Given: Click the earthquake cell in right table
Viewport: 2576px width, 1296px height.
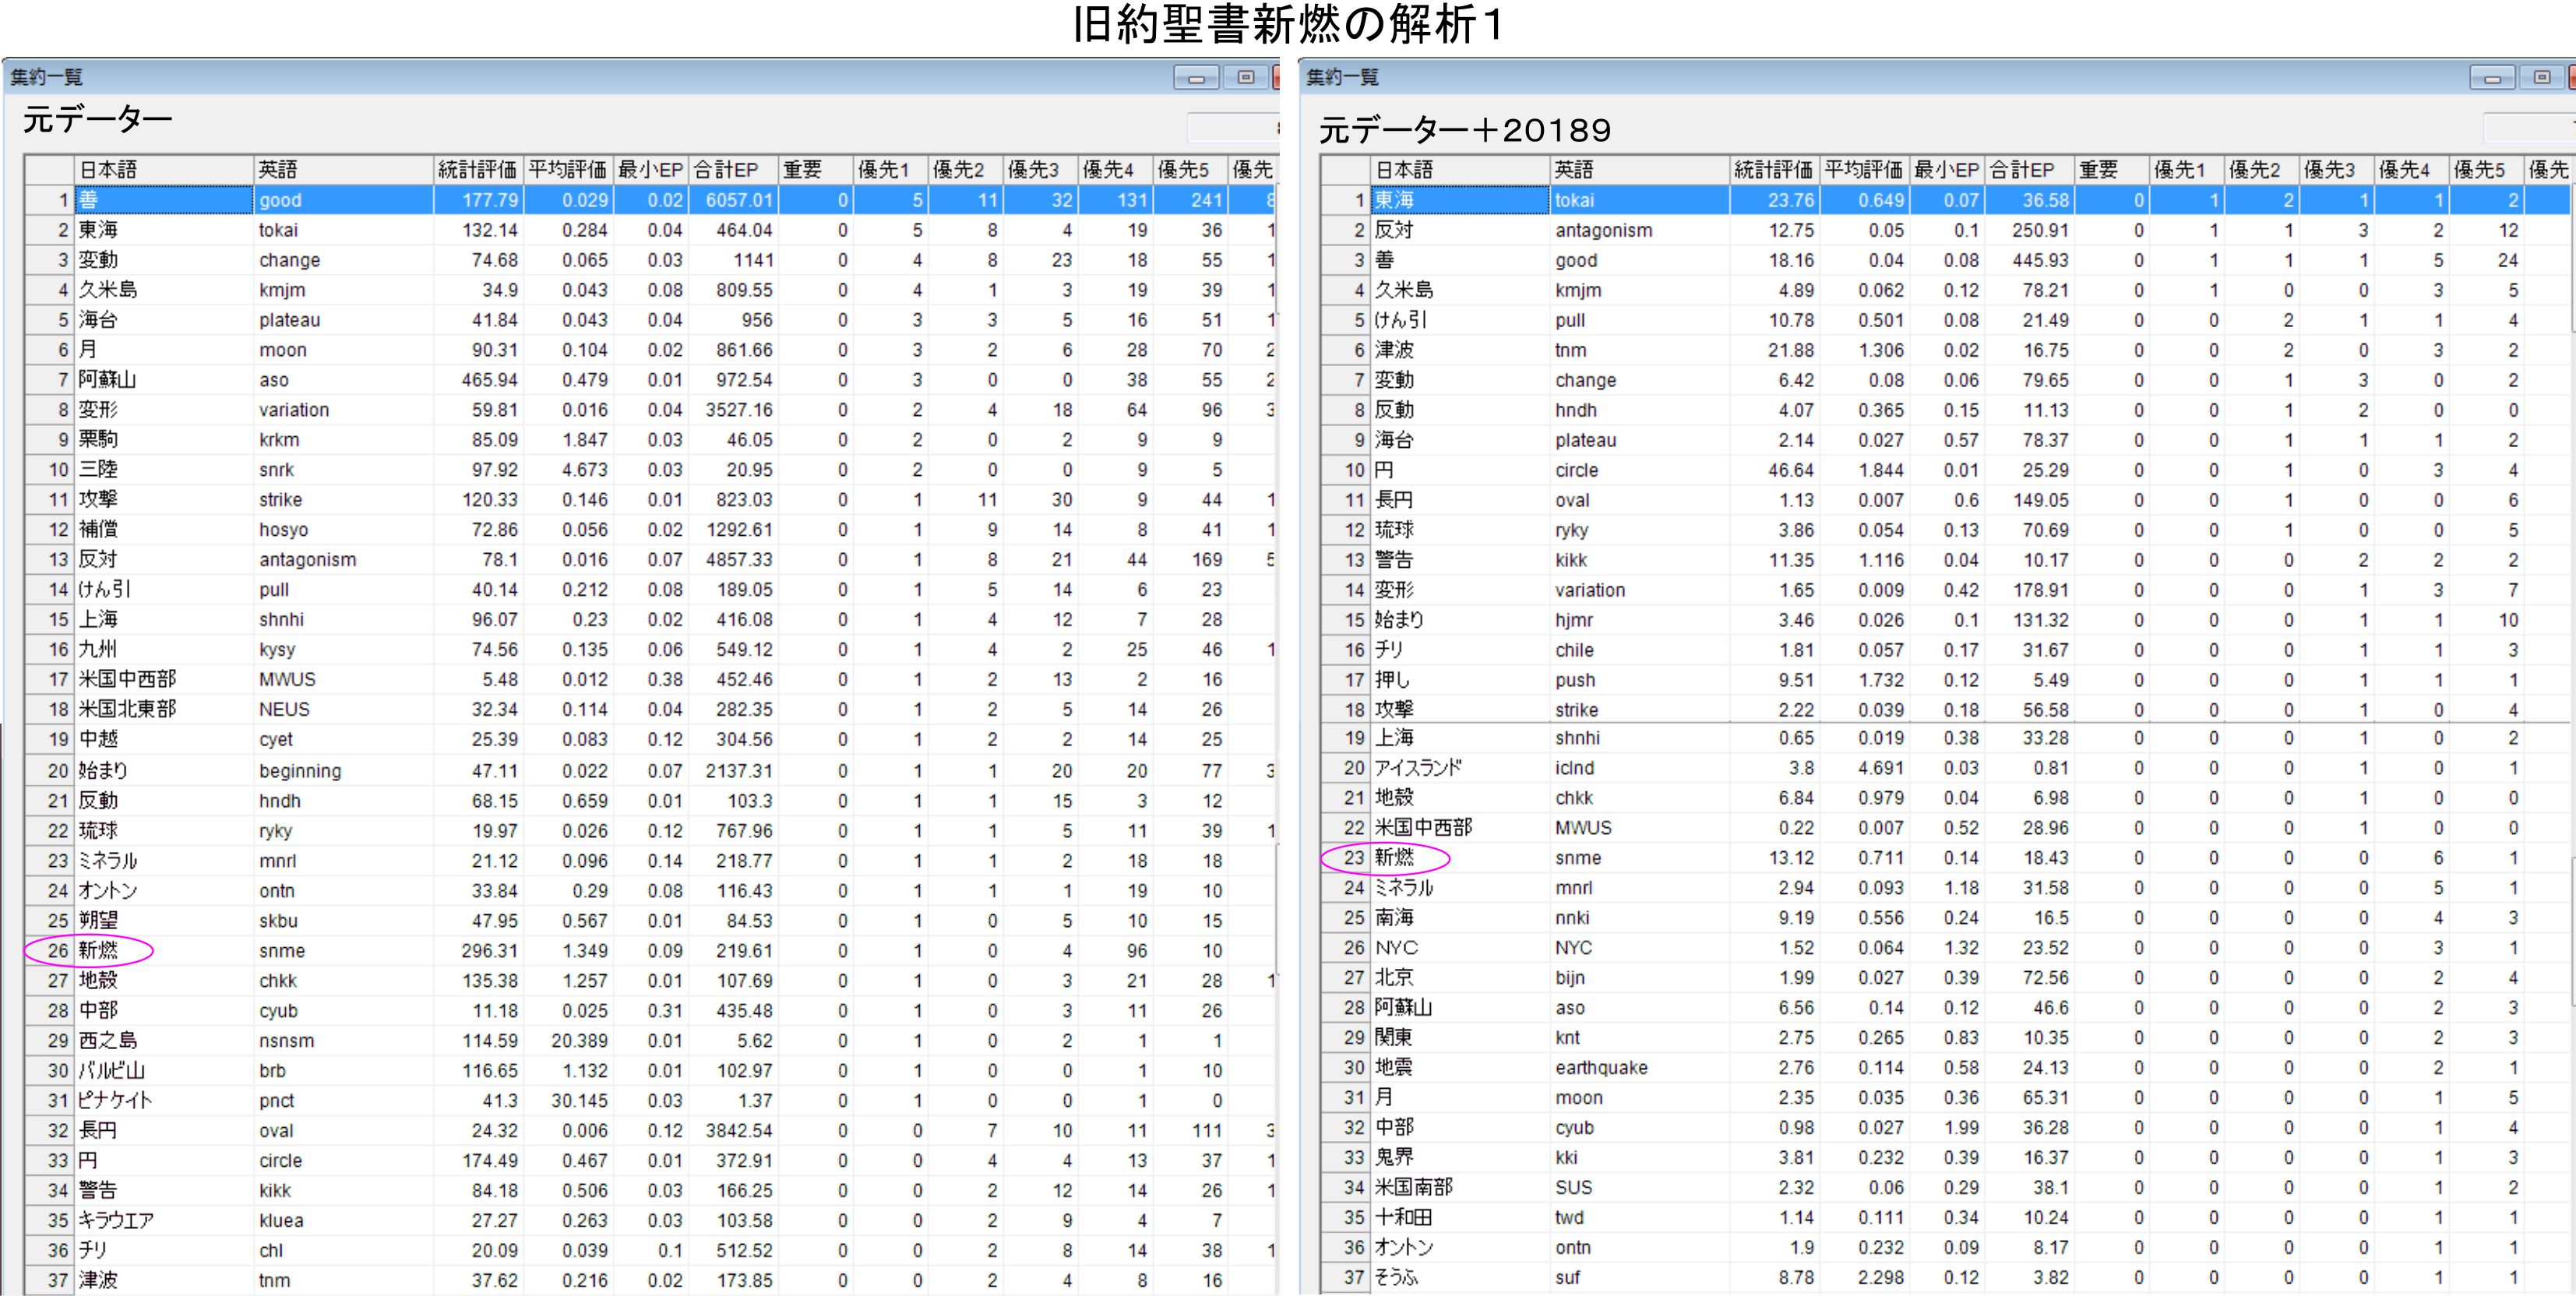Looking at the screenshot, I should [x=1601, y=1067].
